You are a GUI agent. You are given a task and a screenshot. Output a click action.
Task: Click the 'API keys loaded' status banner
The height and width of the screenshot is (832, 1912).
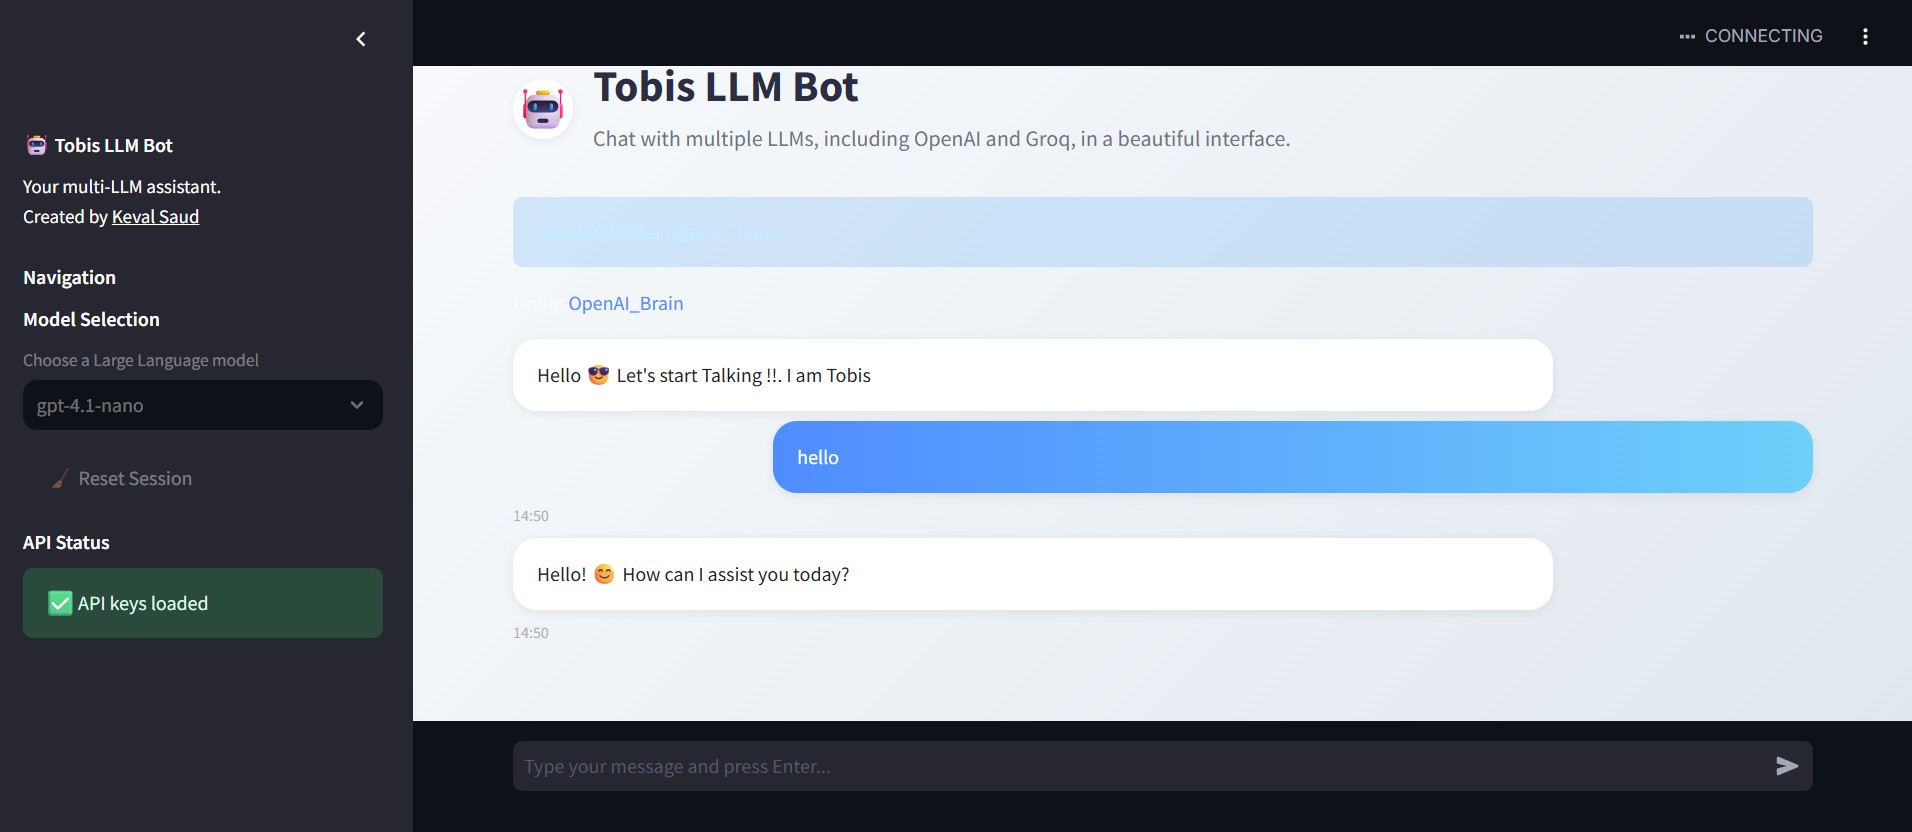point(203,603)
